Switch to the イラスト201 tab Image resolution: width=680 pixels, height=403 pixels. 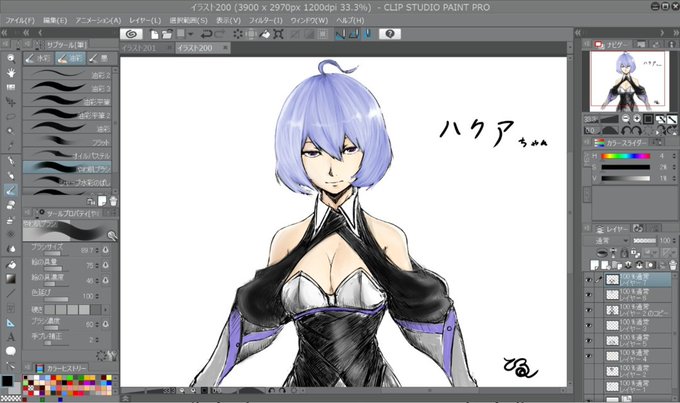(138, 48)
